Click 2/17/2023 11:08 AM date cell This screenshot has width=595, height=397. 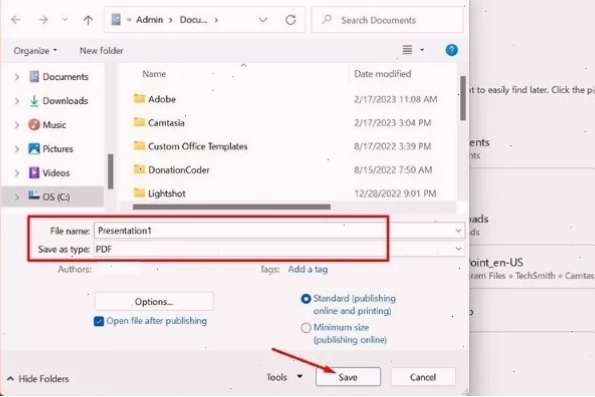[x=395, y=99]
